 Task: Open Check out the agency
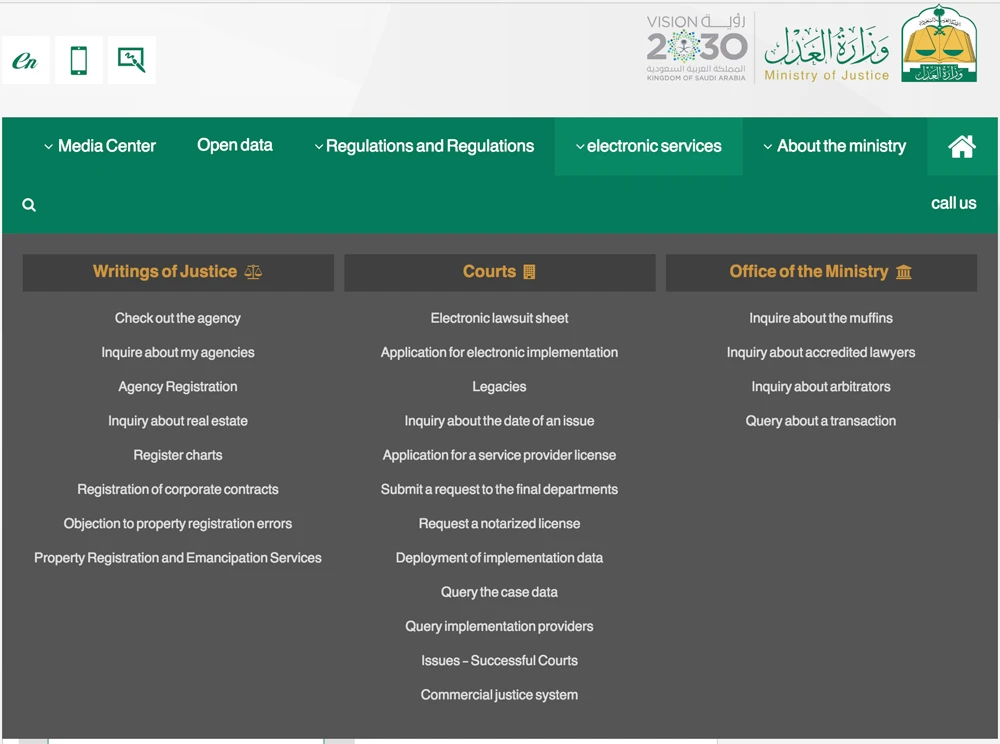(178, 318)
